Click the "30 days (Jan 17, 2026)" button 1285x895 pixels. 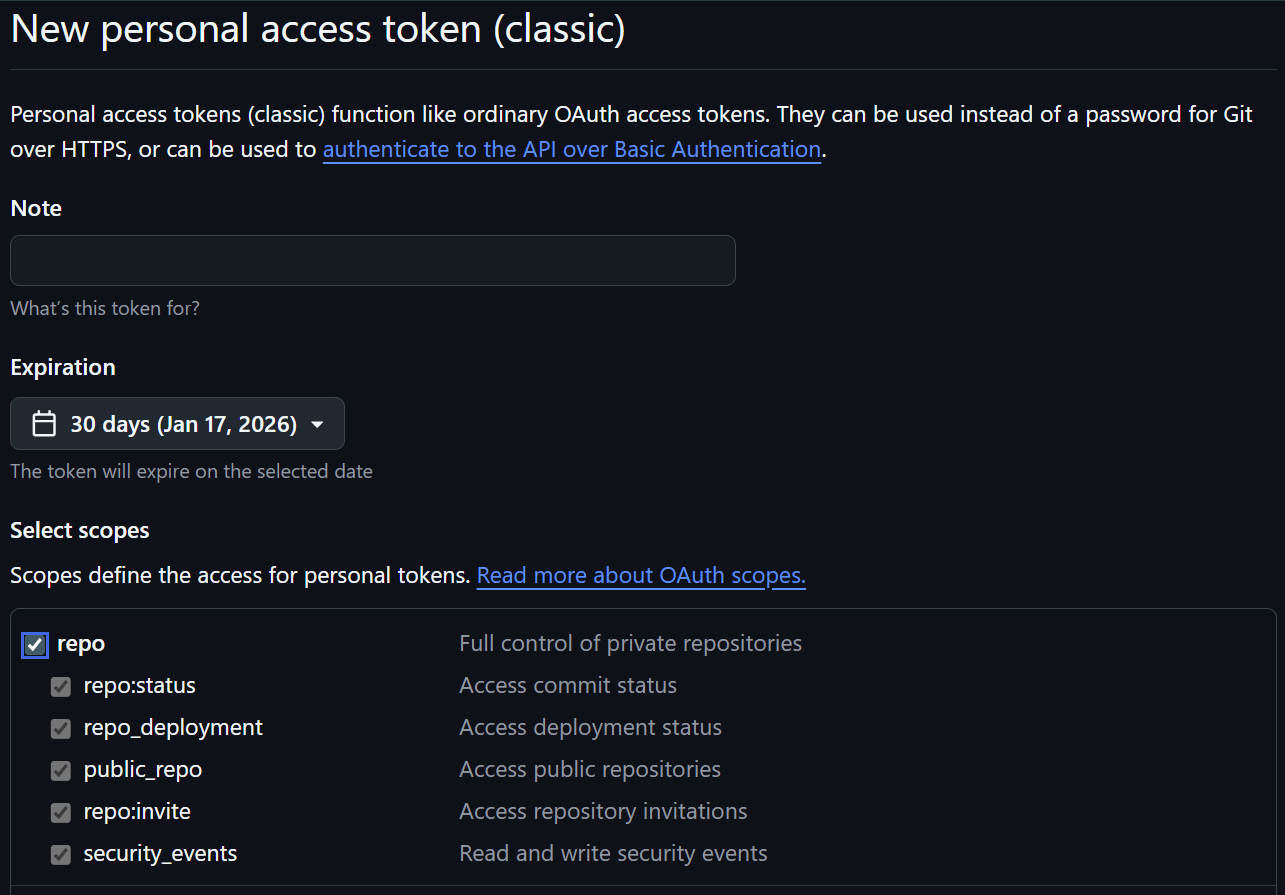tap(177, 423)
